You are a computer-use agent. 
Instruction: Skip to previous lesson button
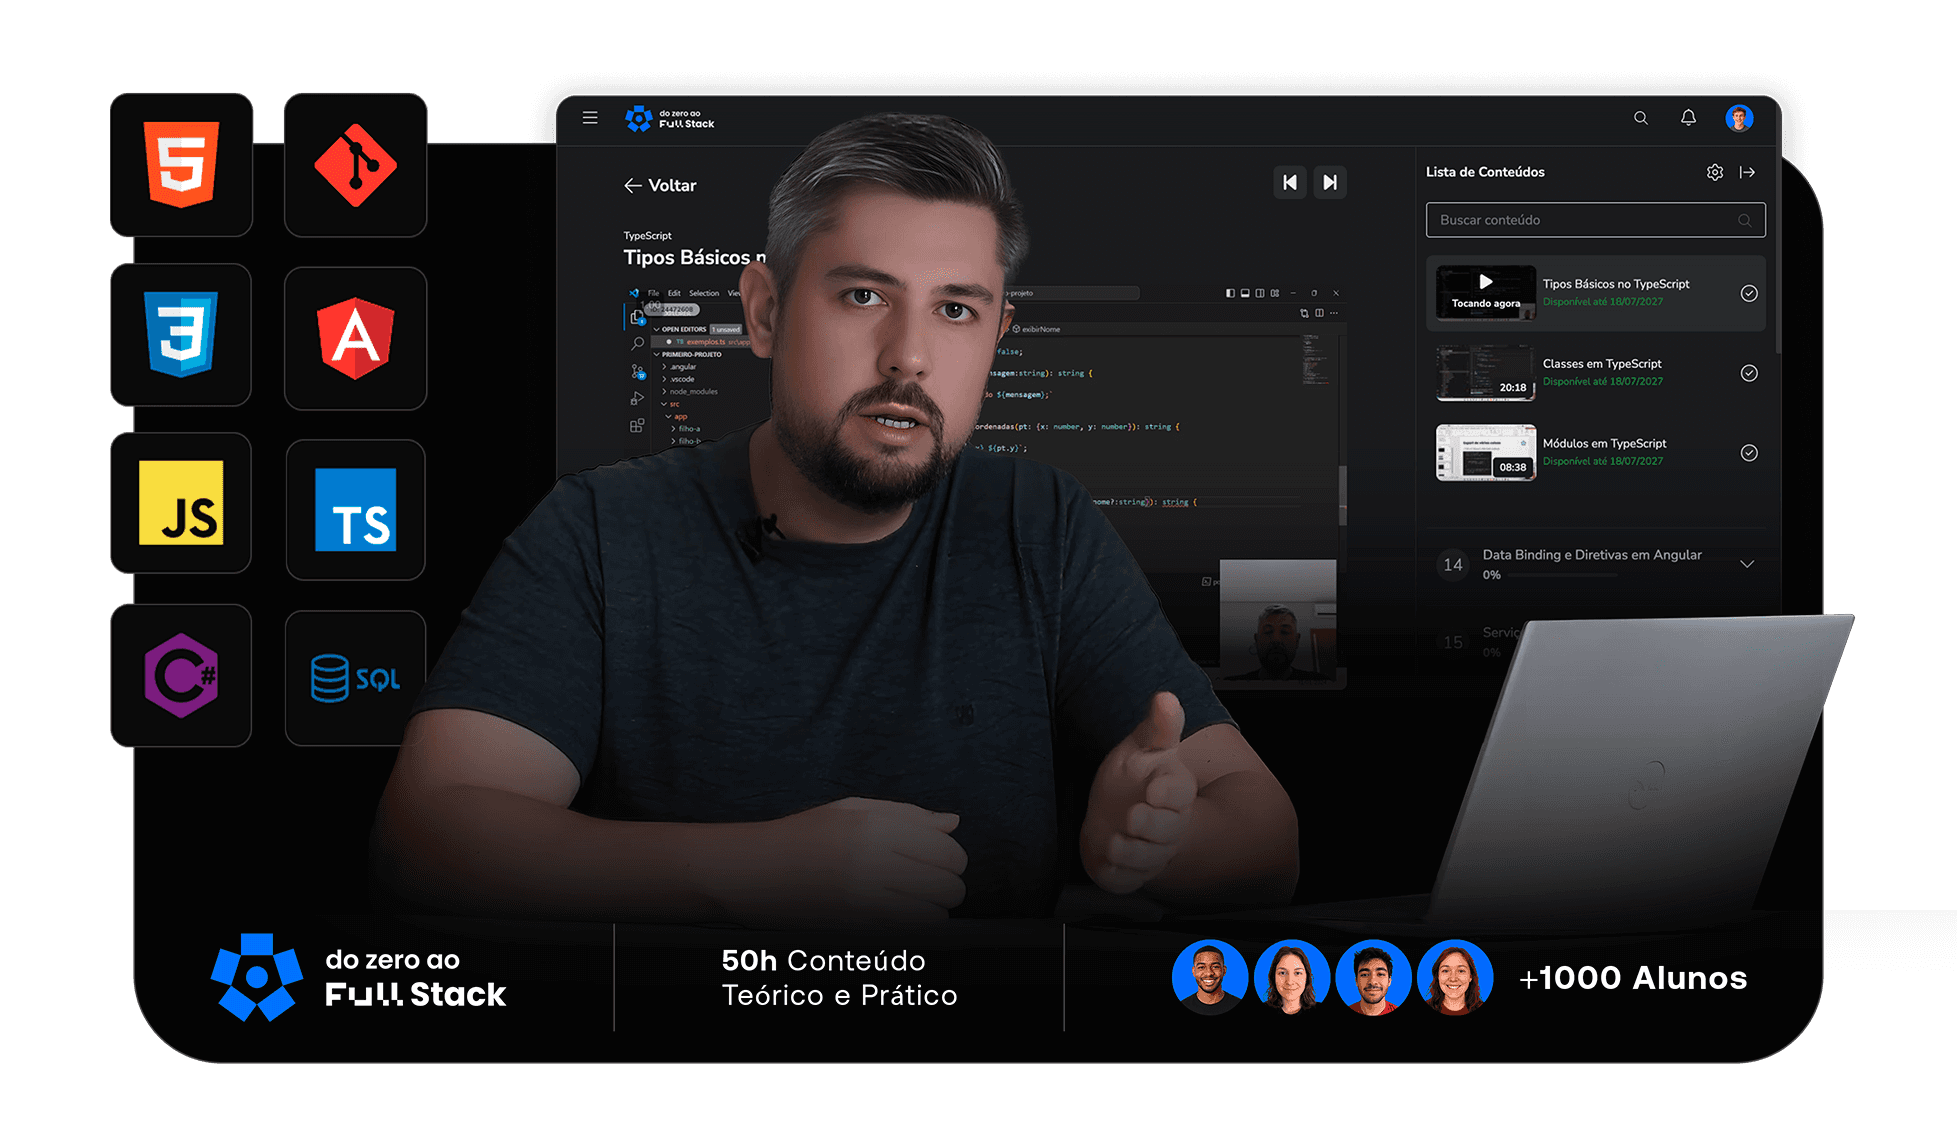click(x=1290, y=182)
